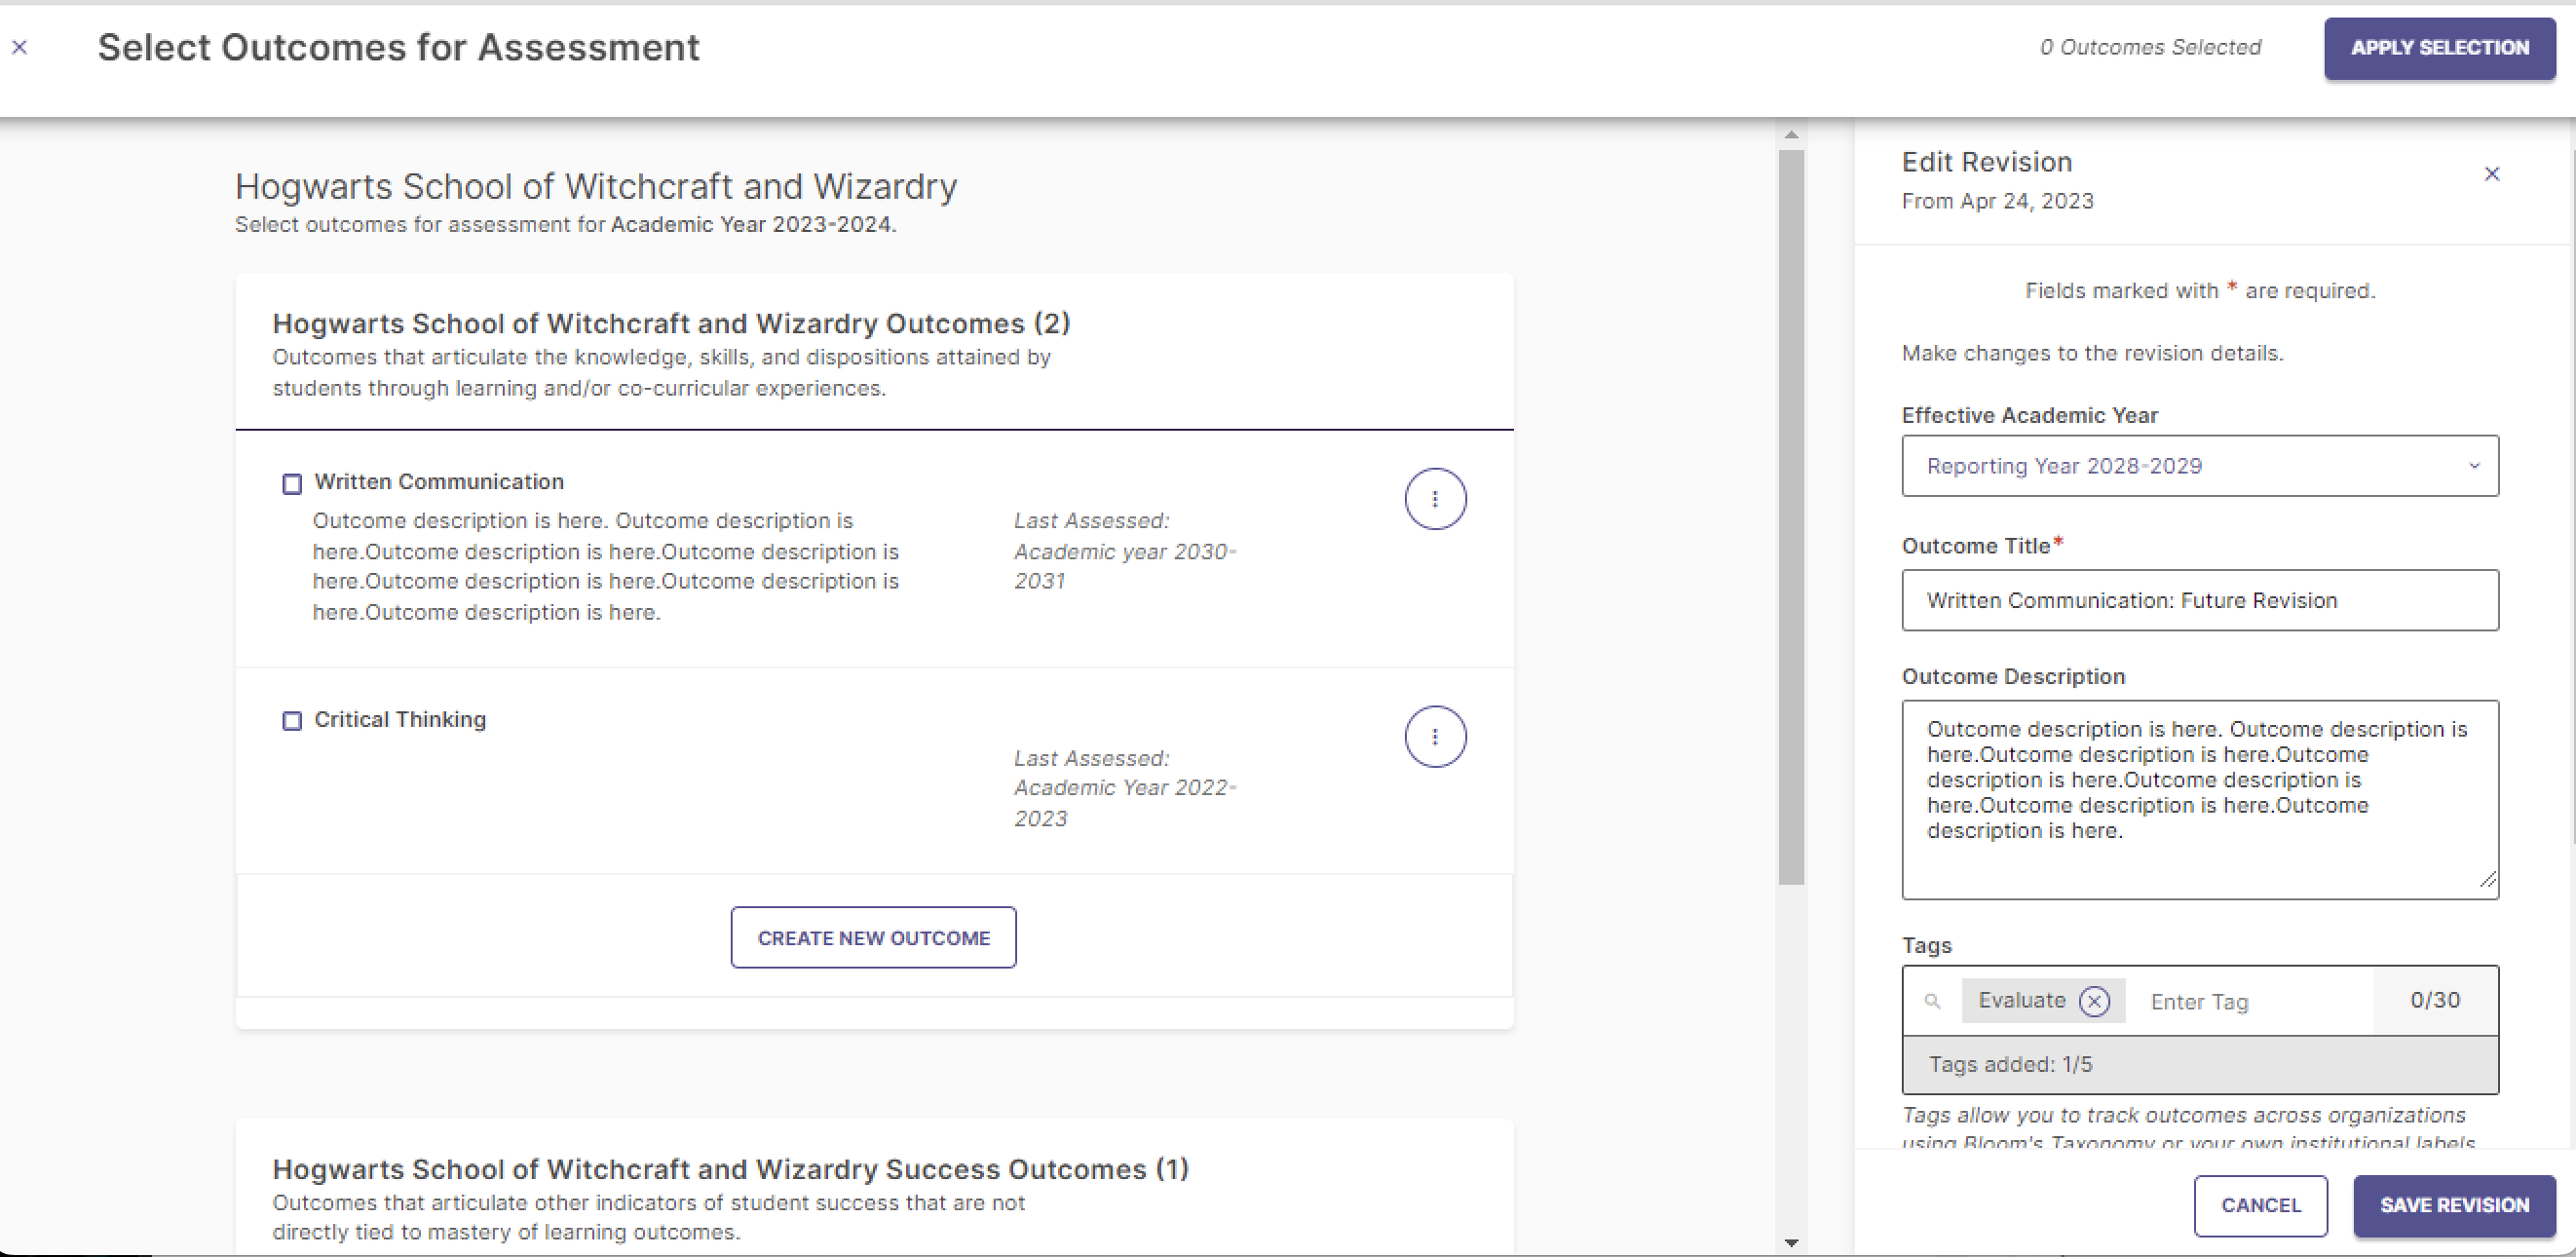The image size is (2576, 1257).
Task: Click the Written Communication outcome description text
Action: click(606, 567)
